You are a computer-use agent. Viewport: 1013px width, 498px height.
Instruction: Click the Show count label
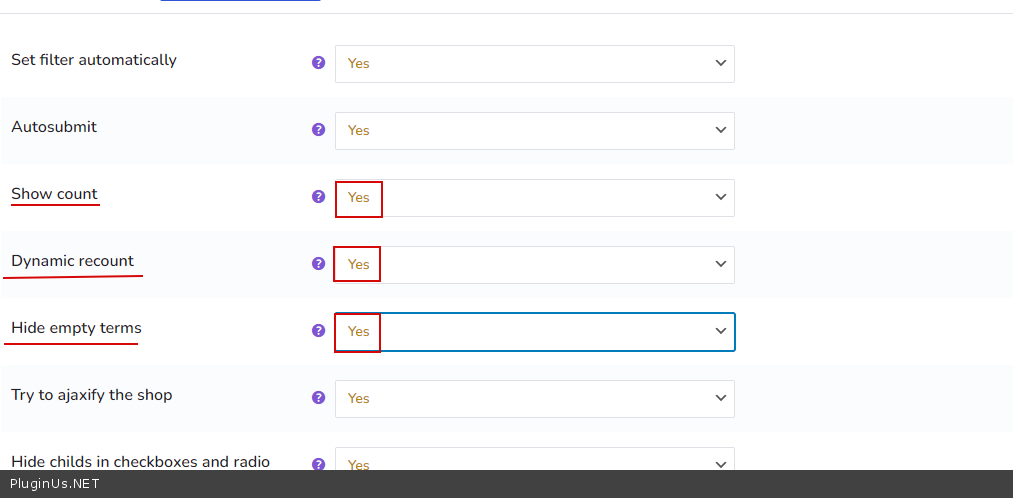(x=55, y=194)
